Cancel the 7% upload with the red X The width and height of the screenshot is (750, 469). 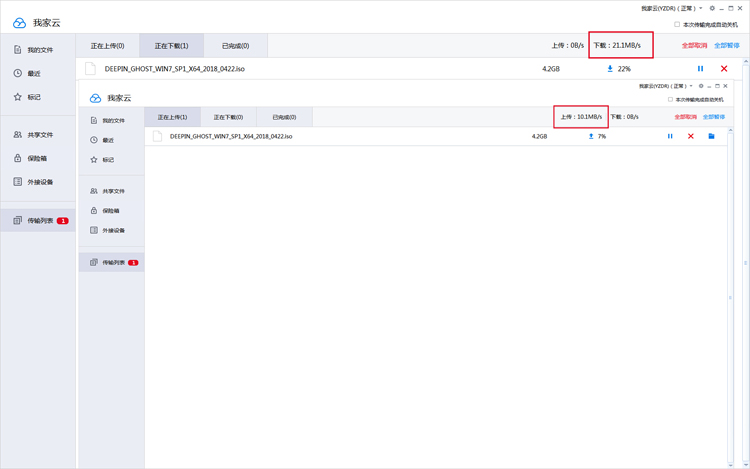click(691, 136)
